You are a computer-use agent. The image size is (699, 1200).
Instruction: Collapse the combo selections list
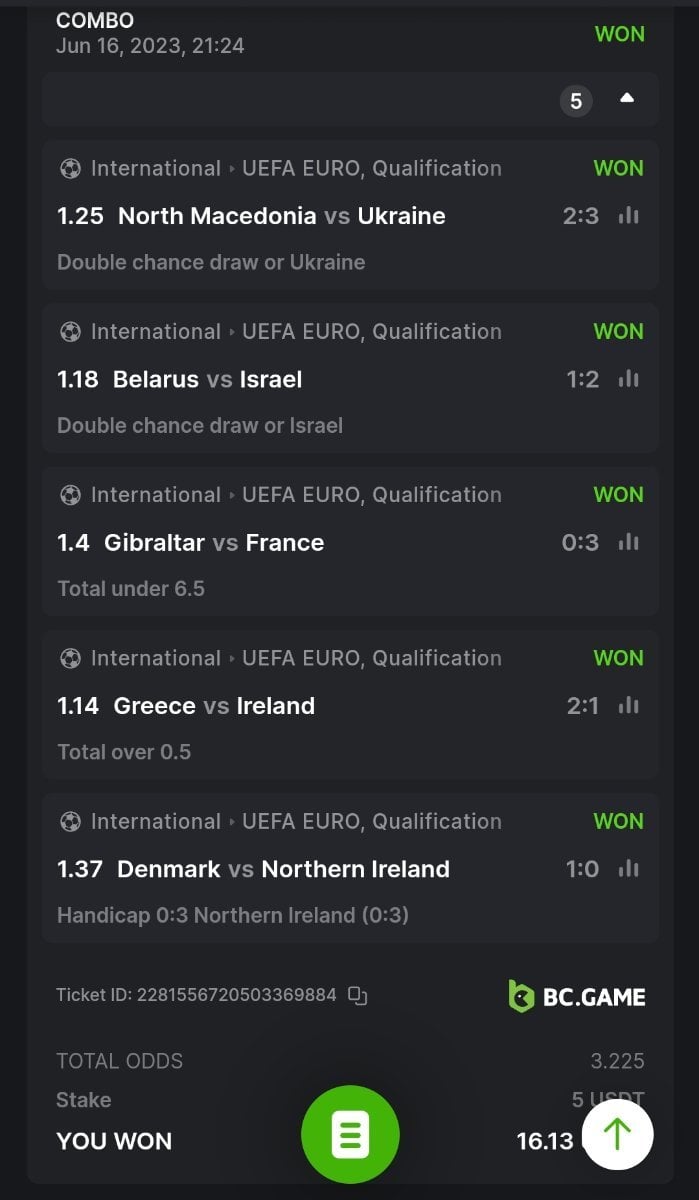click(627, 99)
